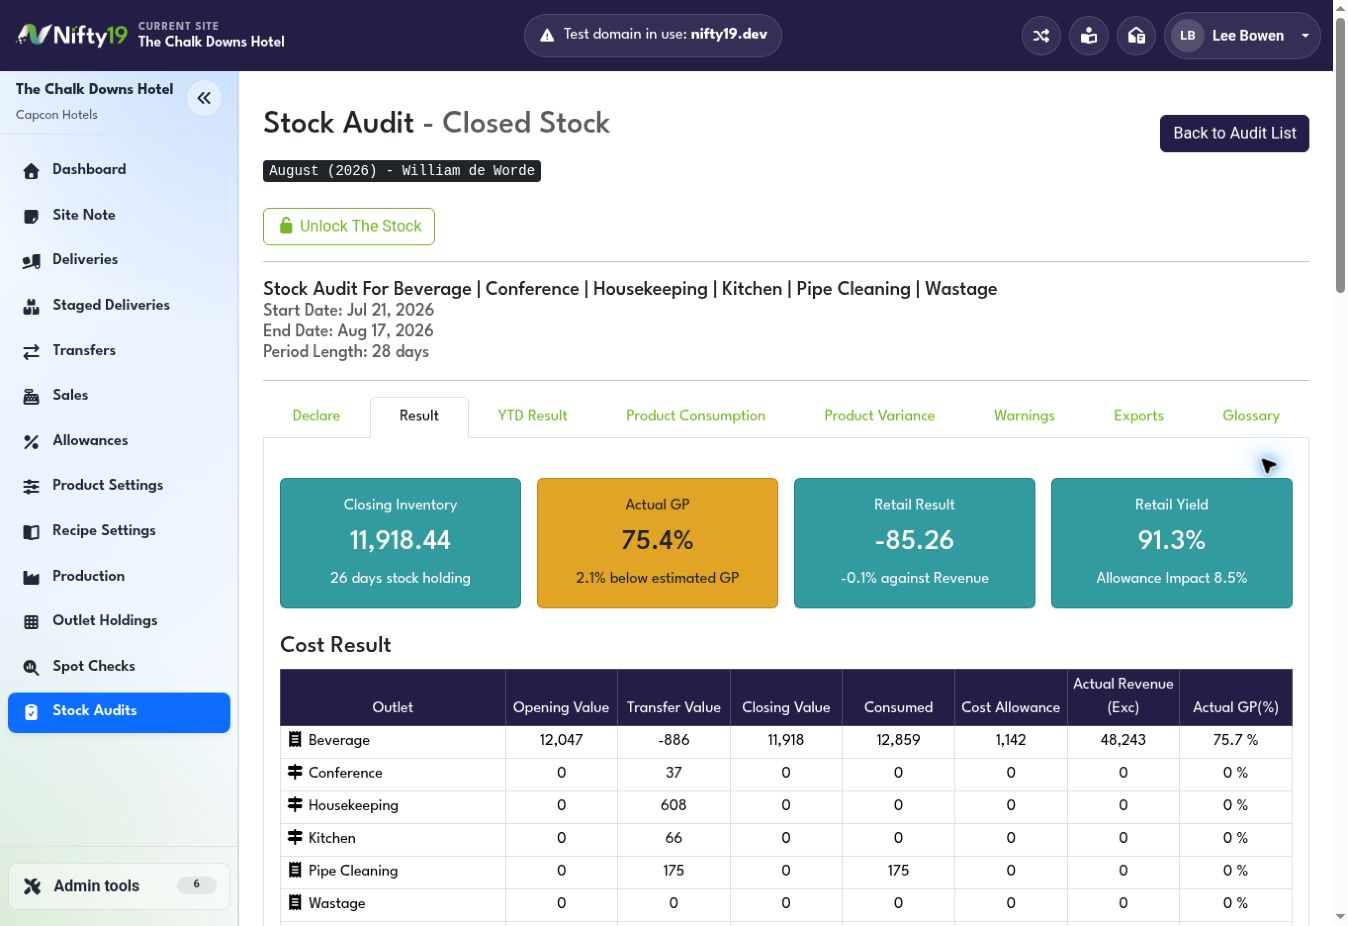
Task: Click the Dashboard house icon
Action: click(x=31, y=170)
